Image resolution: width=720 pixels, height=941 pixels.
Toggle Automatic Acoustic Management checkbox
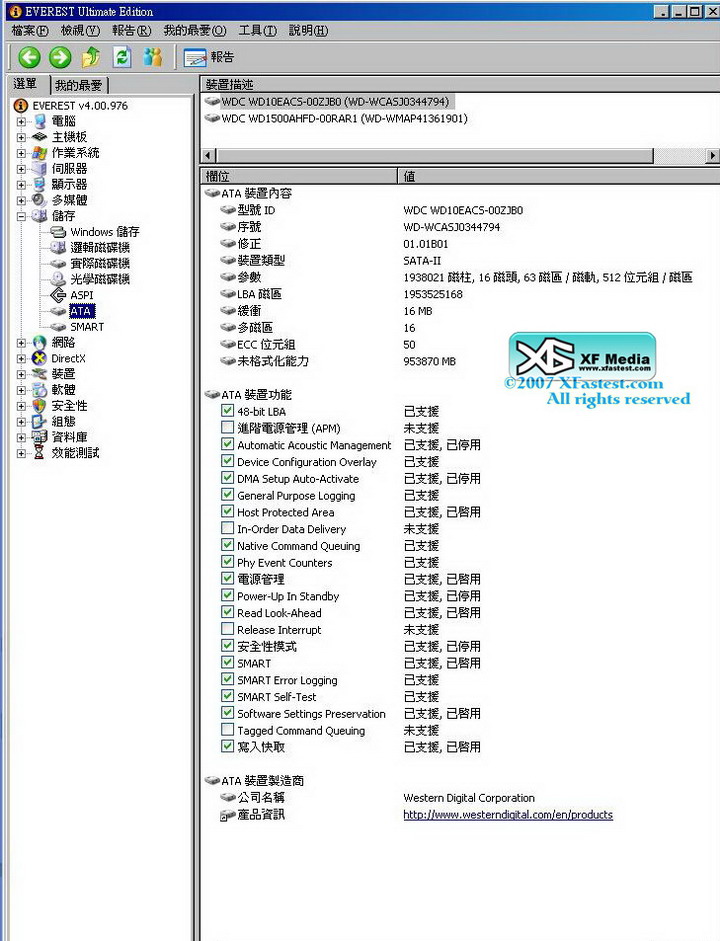(227, 444)
